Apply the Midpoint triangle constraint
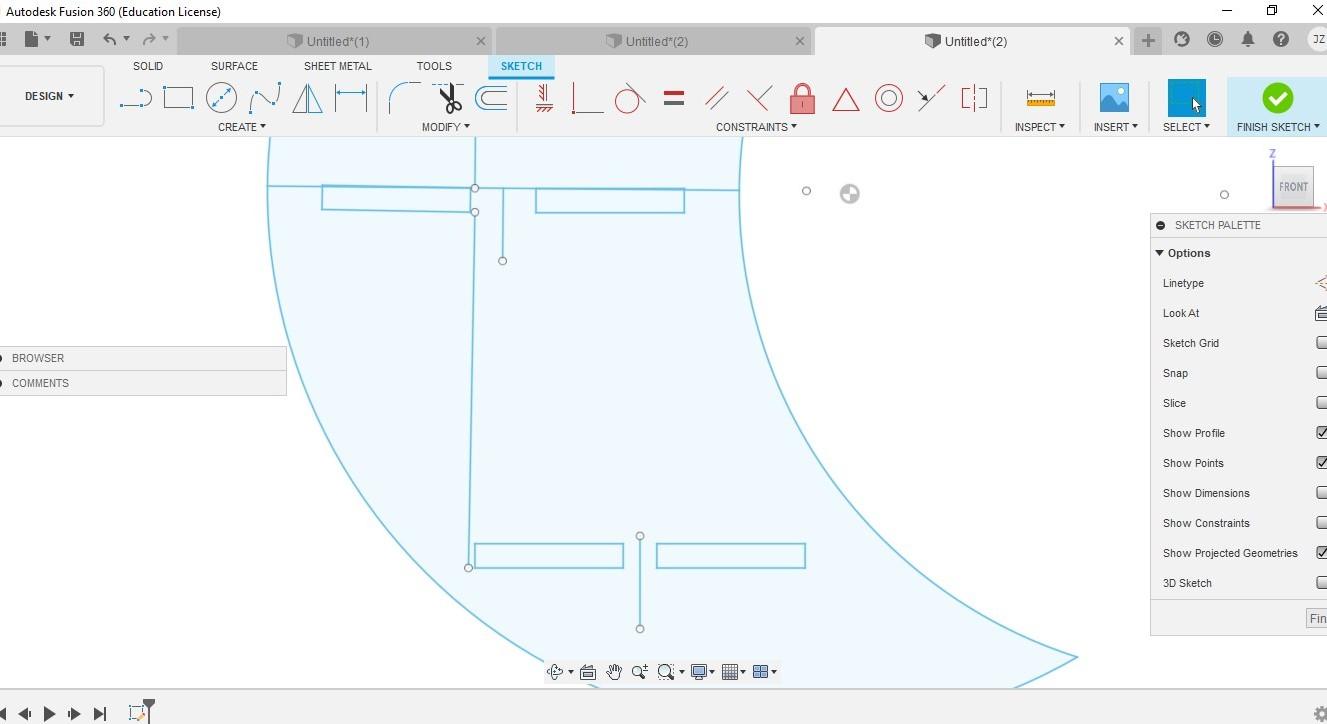 coord(846,99)
